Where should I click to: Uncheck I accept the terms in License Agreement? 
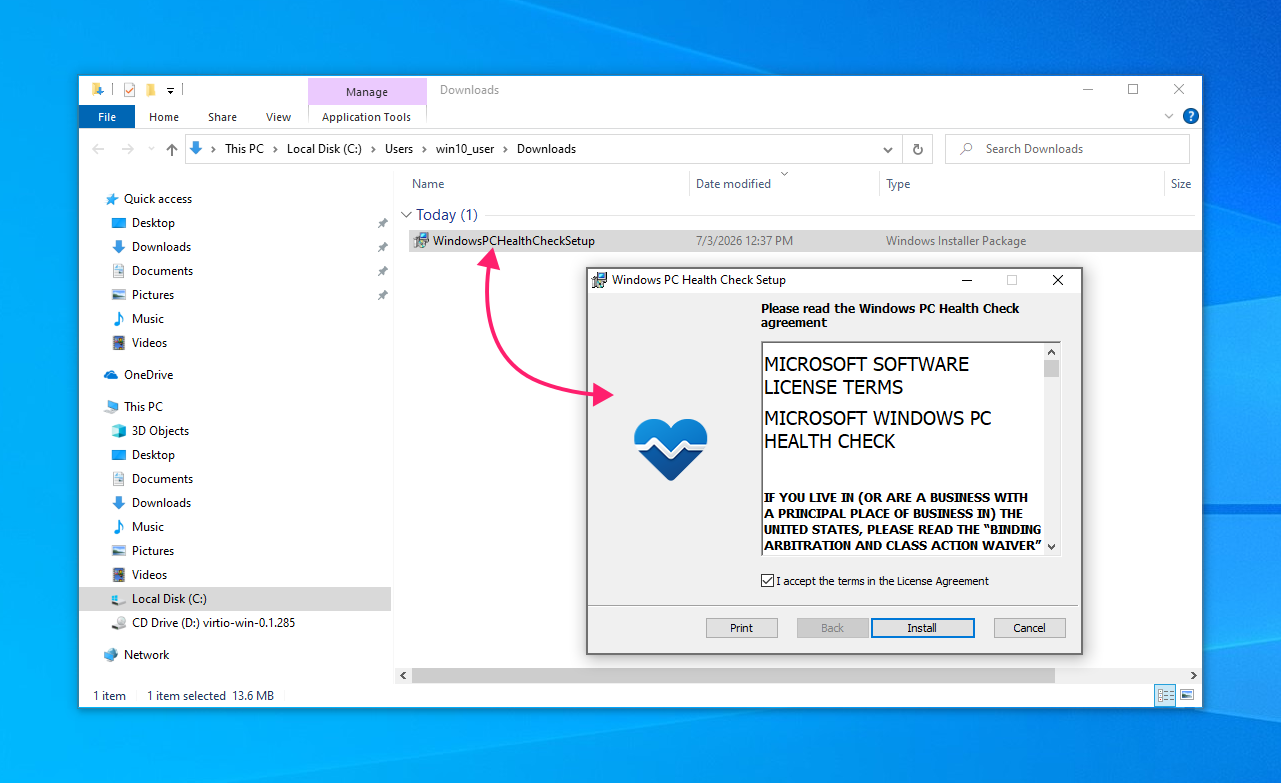[x=767, y=581]
